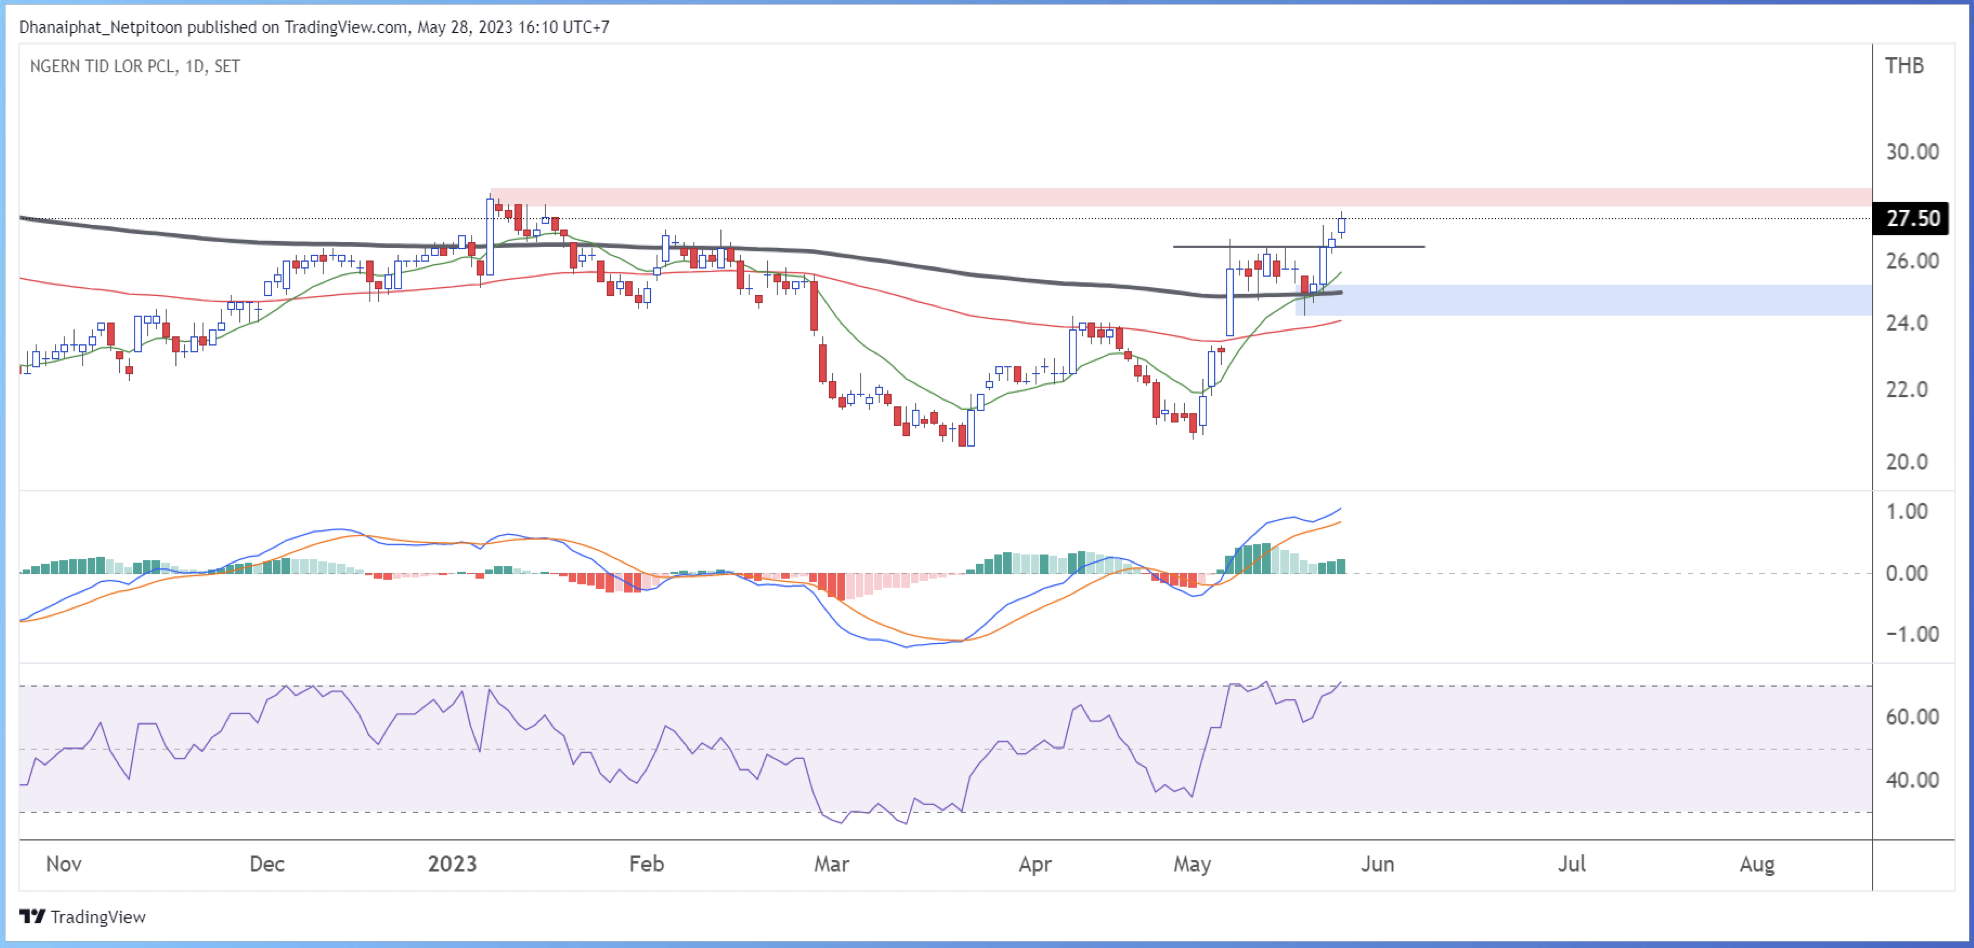1974x948 pixels.
Task: Click the Aug label on the time axis
Action: [1757, 864]
